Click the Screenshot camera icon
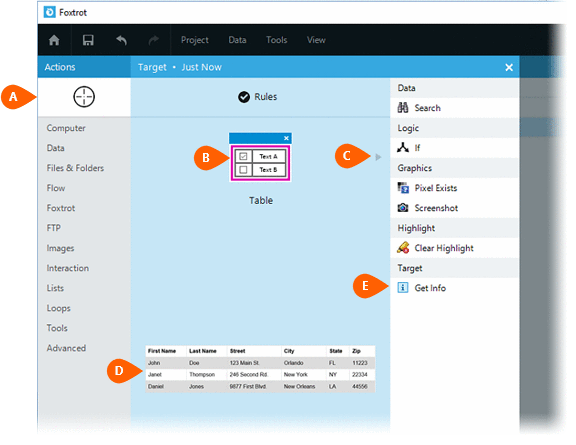 pyautogui.click(x=403, y=208)
